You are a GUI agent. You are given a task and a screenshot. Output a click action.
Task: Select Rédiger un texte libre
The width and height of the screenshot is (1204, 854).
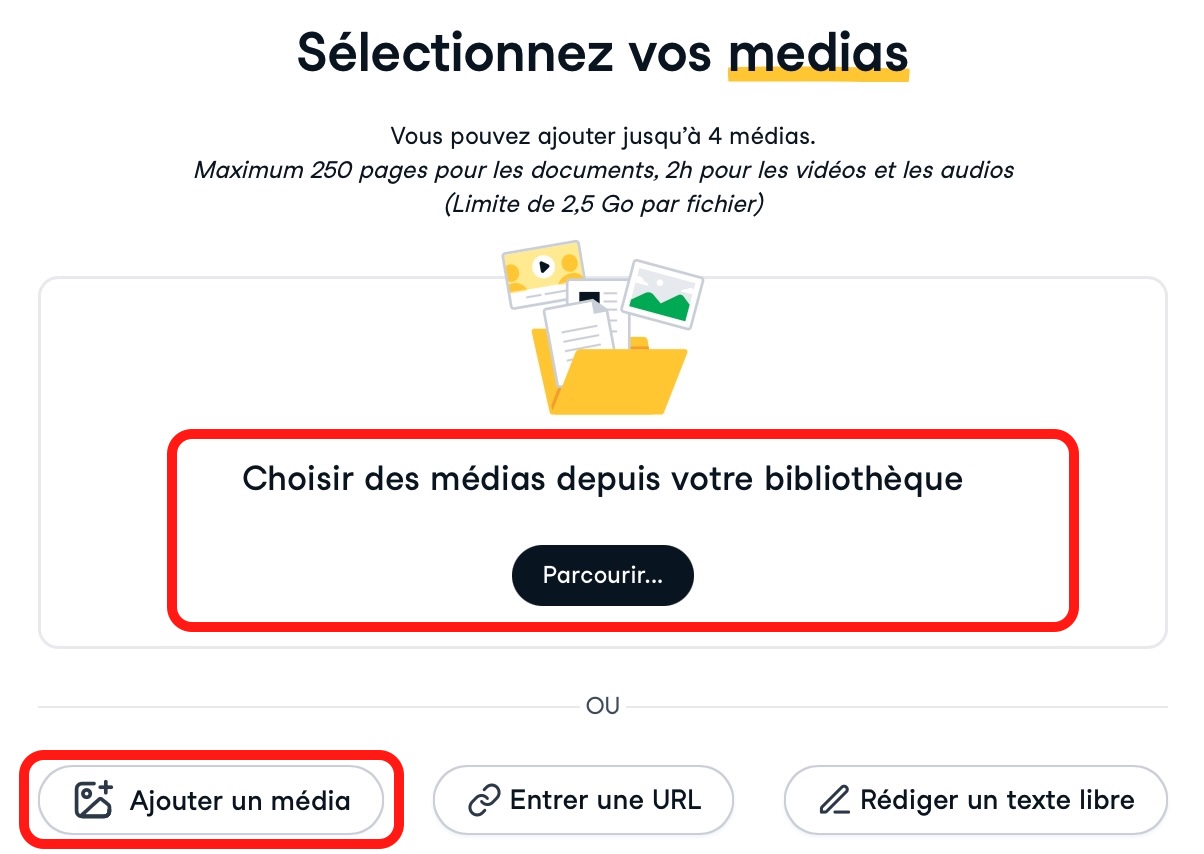click(x=975, y=800)
